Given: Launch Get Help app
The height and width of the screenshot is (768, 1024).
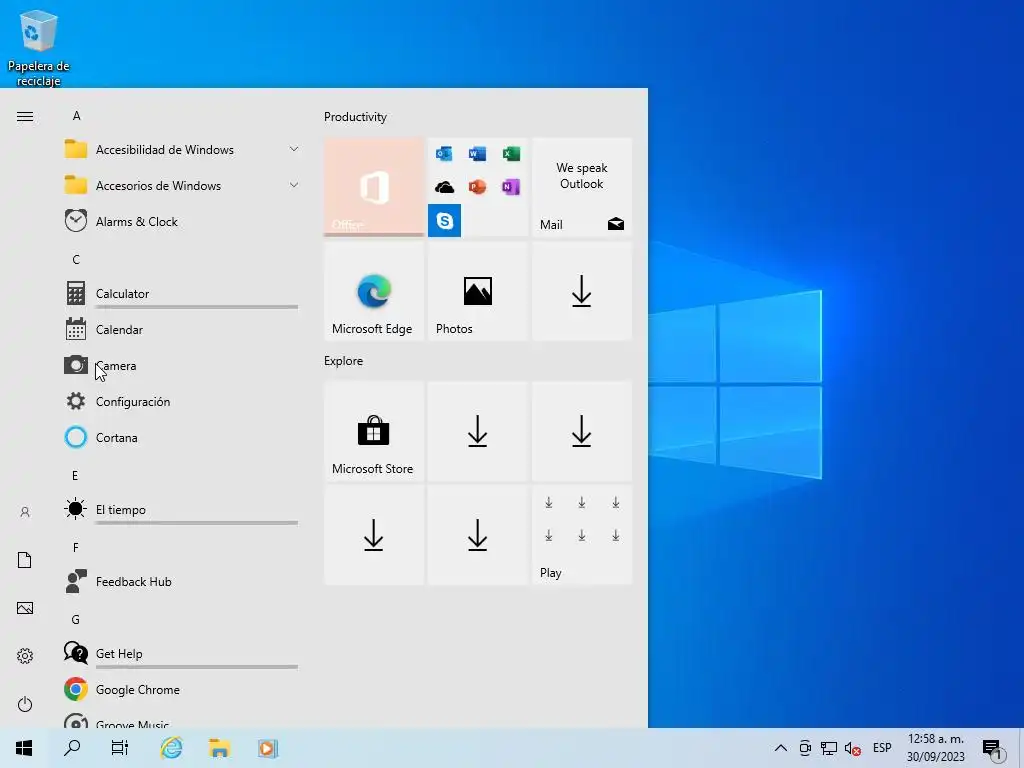Looking at the screenshot, I should pos(182,653).
